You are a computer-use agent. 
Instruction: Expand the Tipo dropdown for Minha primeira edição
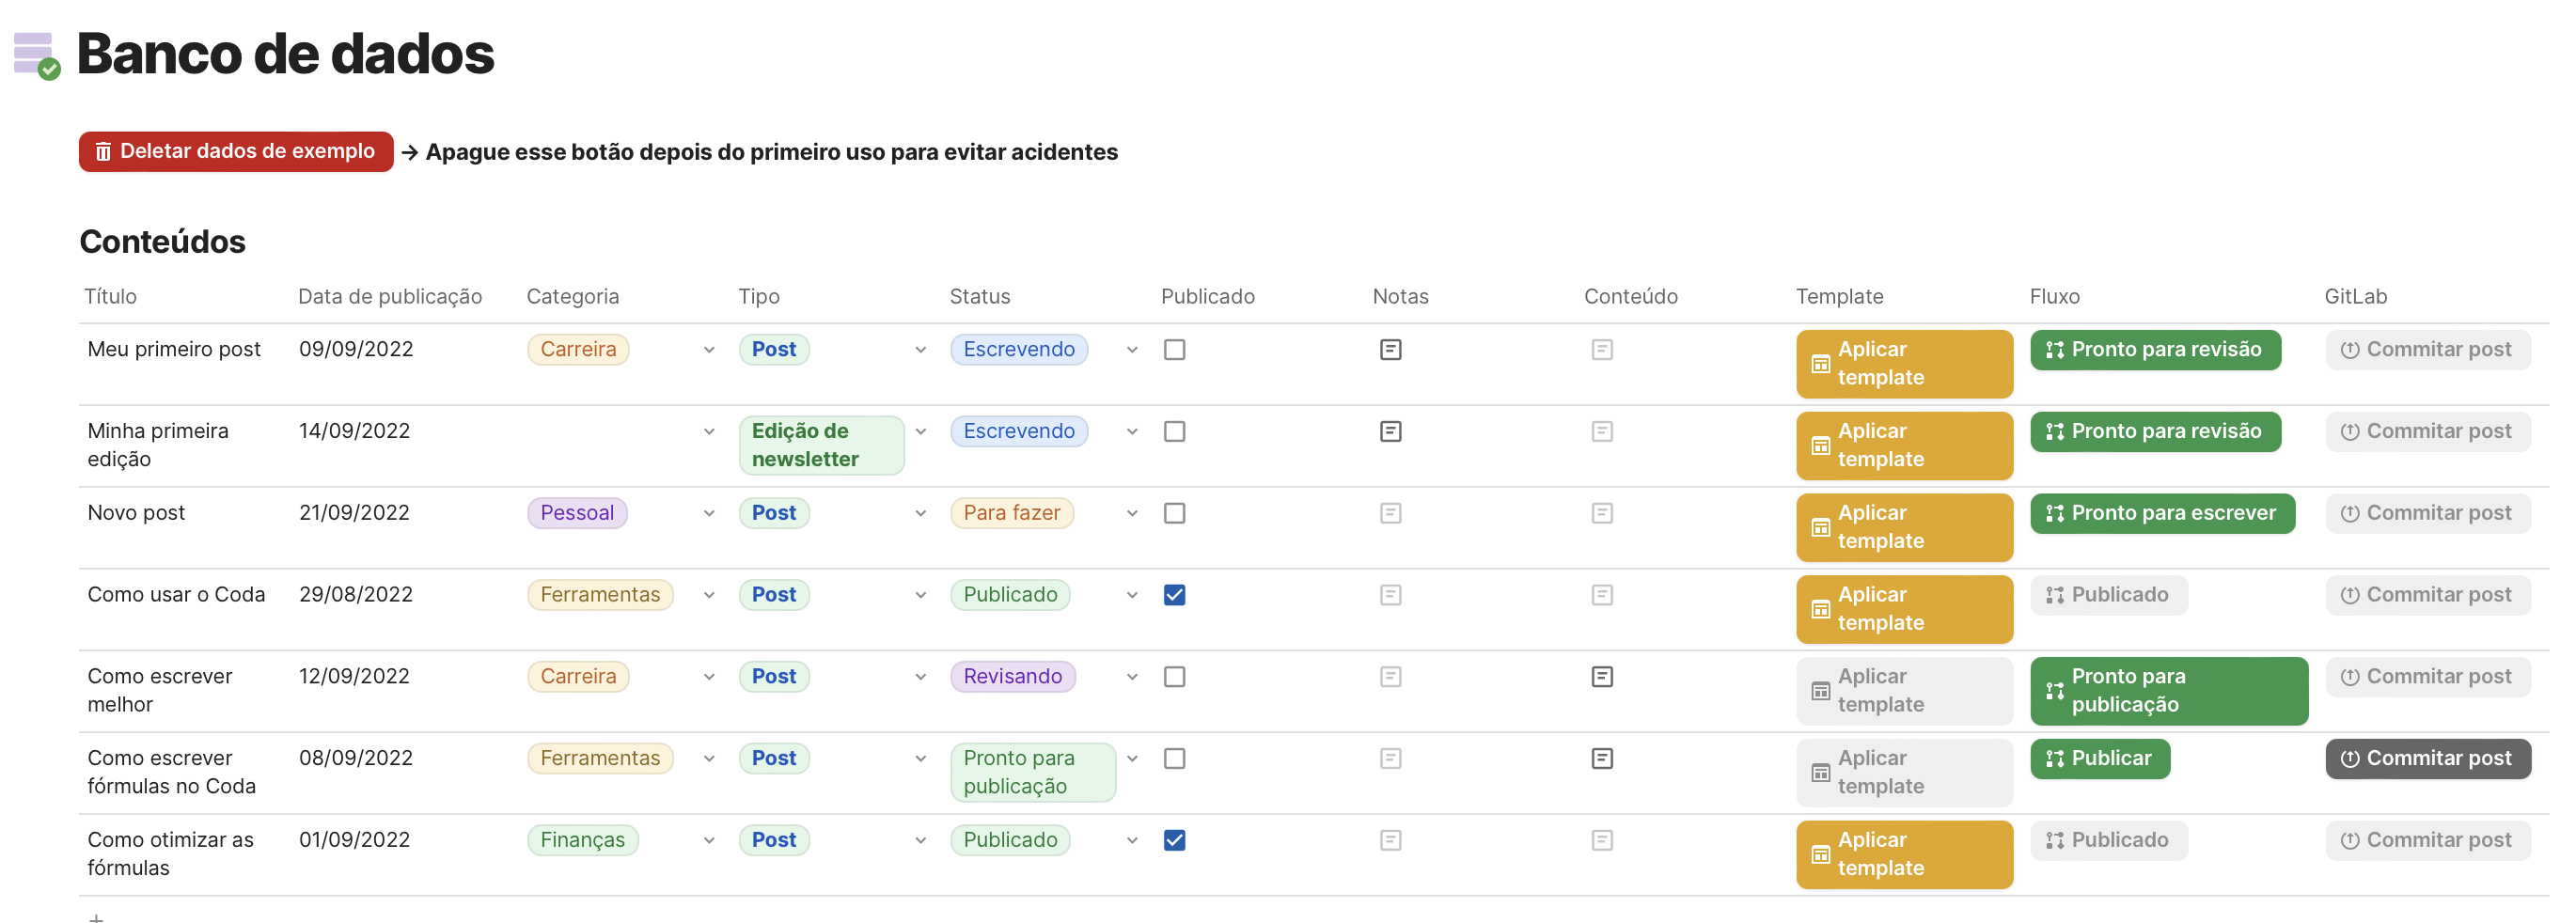pyautogui.click(x=921, y=431)
